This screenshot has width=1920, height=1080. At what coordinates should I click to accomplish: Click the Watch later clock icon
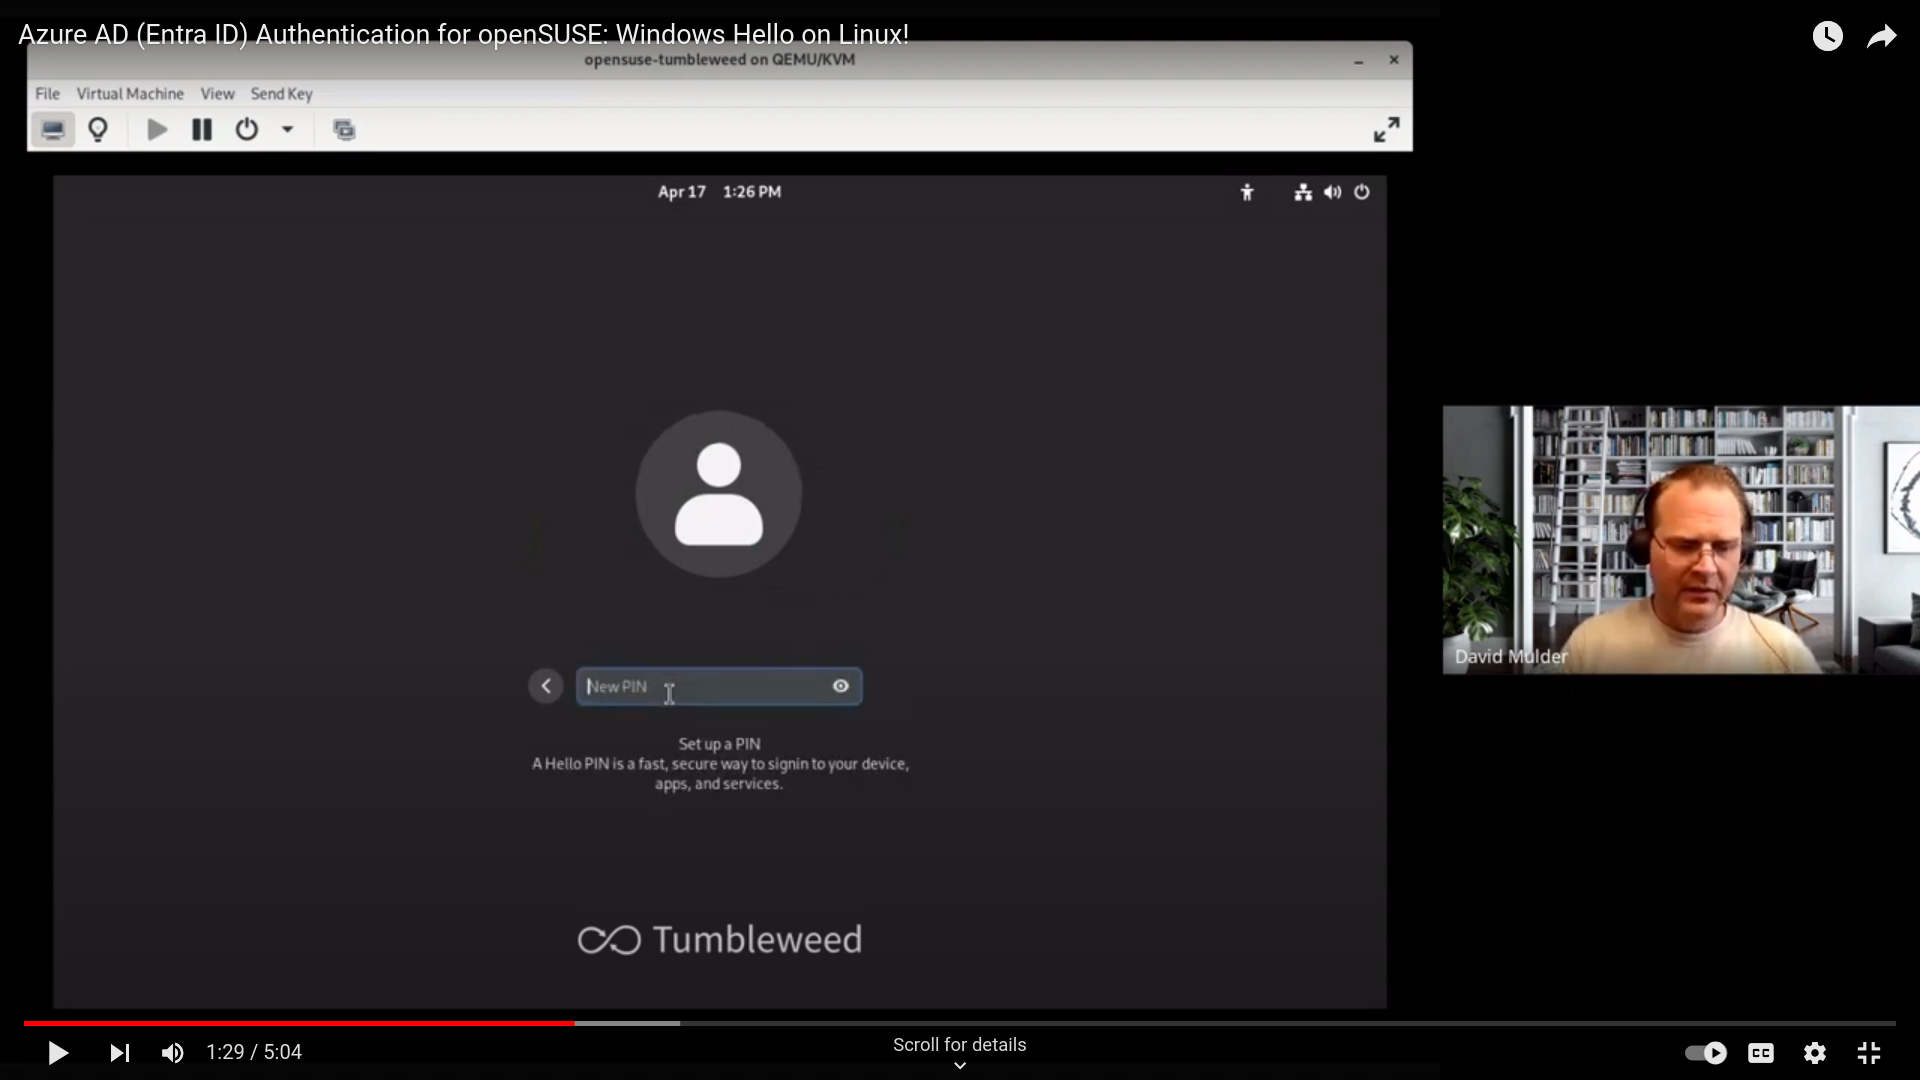pos(1827,37)
